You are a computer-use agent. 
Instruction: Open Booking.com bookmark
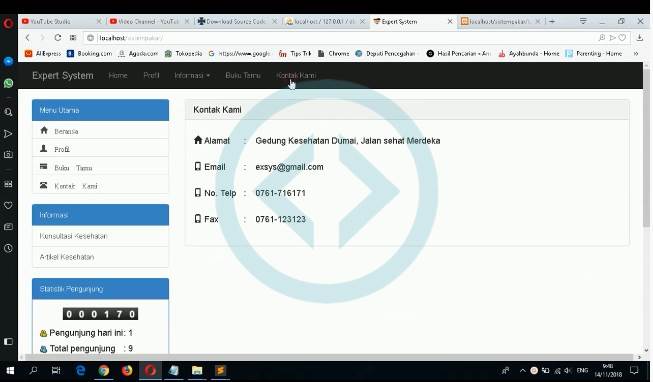[x=90, y=53]
